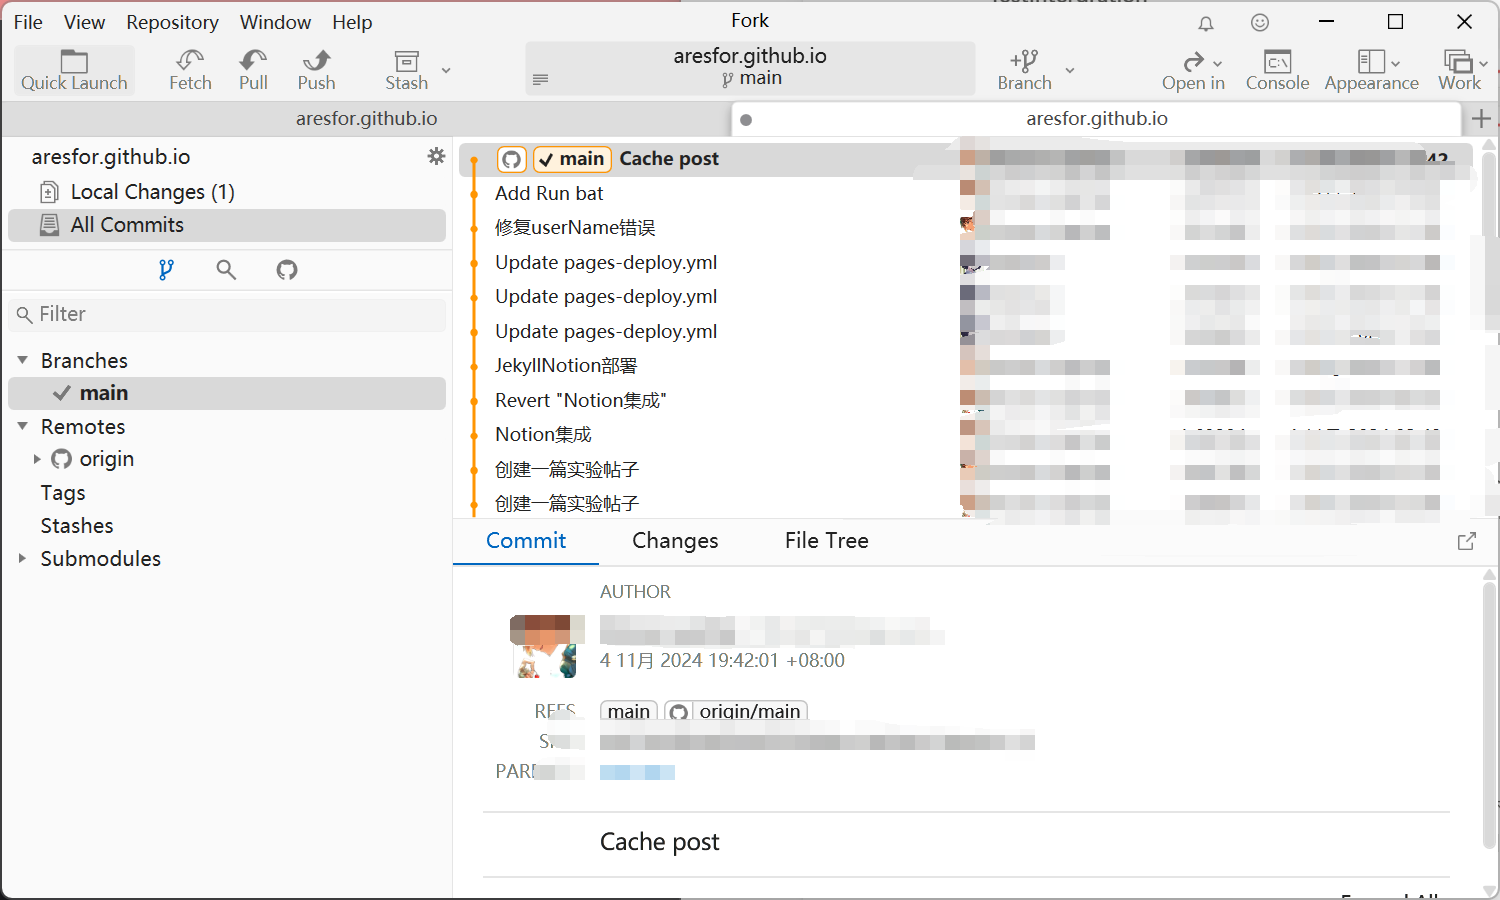The width and height of the screenshot is (1500, 900).
Task: Open notifications bell icon
Action: coord(1206,23)
